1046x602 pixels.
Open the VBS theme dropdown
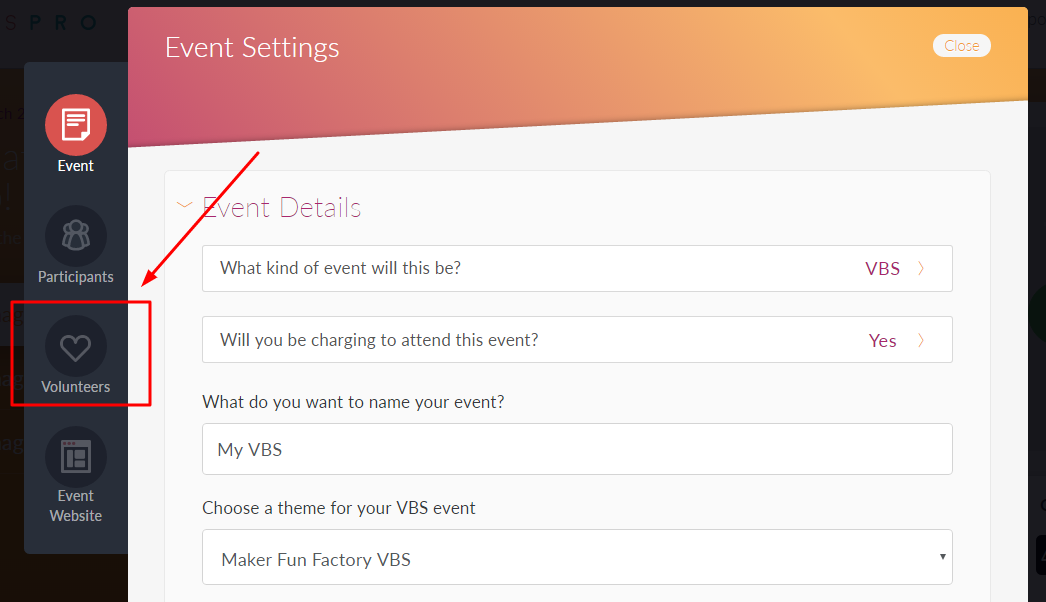[577, 557]
